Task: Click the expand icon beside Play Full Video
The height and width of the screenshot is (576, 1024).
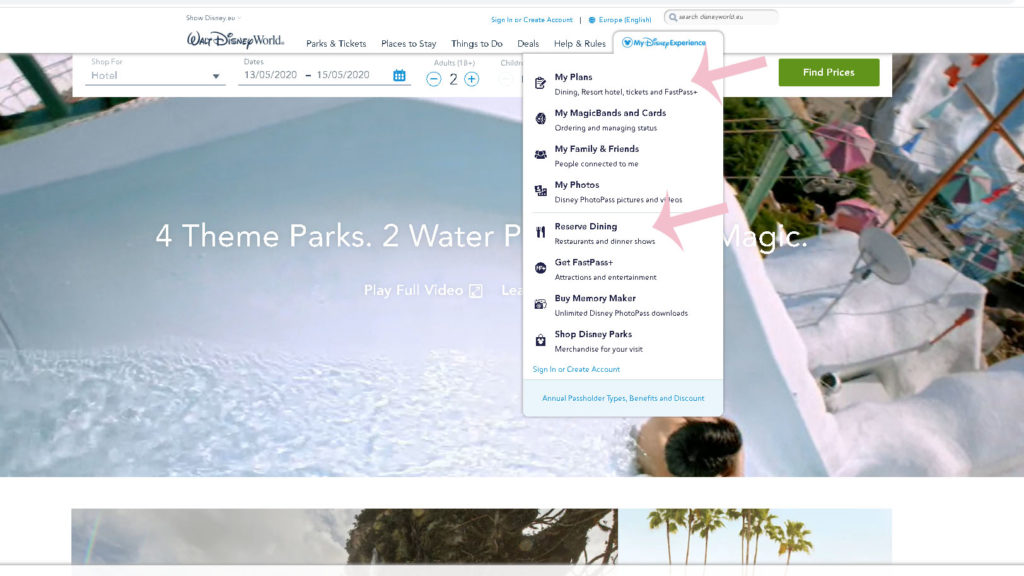Action: pyautogui.click(x=475, y=291)
